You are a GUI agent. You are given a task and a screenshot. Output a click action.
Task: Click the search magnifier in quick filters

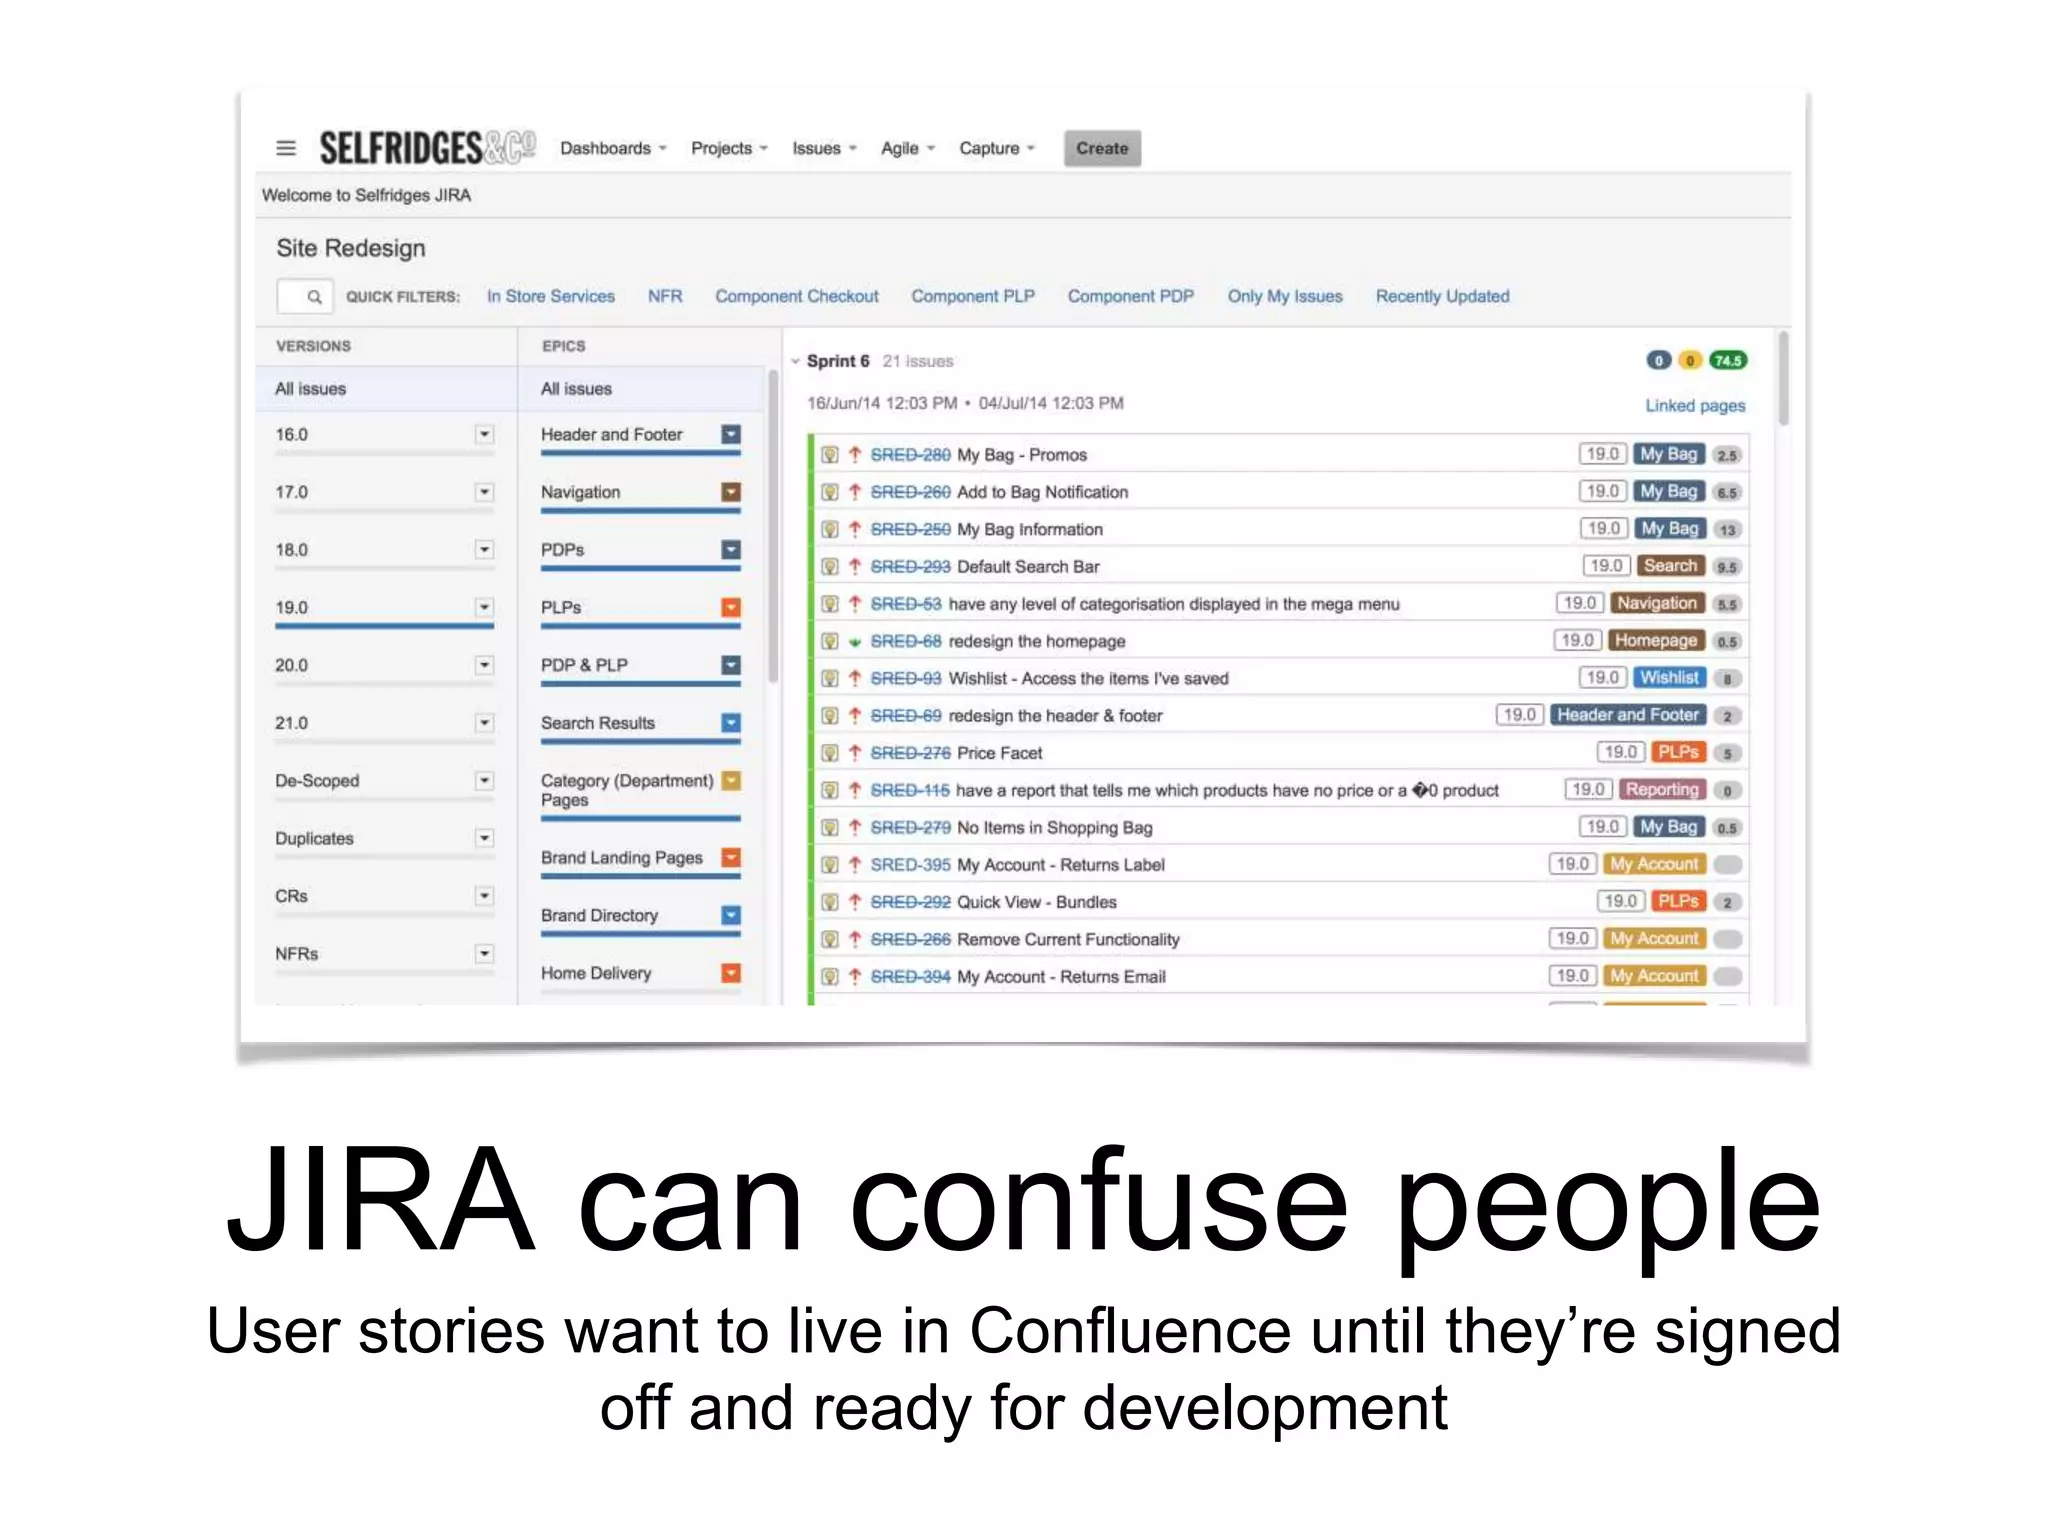(314, 296)
